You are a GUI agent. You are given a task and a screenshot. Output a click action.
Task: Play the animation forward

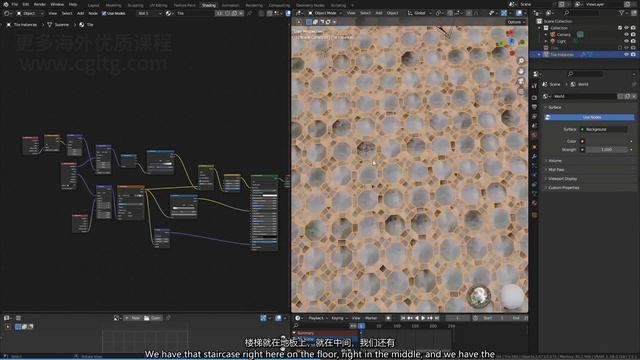tap(423, 318)
